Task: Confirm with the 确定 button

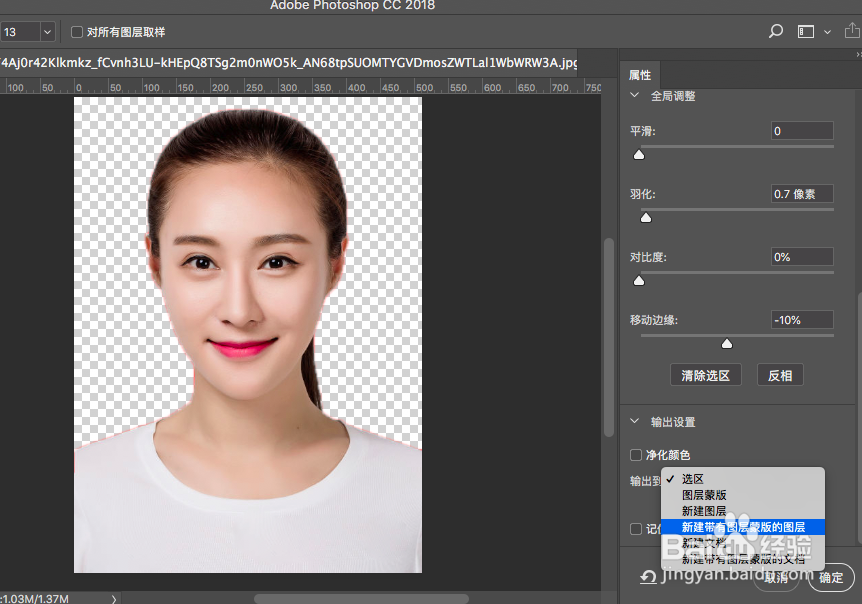Action: (x=831, y=577)
